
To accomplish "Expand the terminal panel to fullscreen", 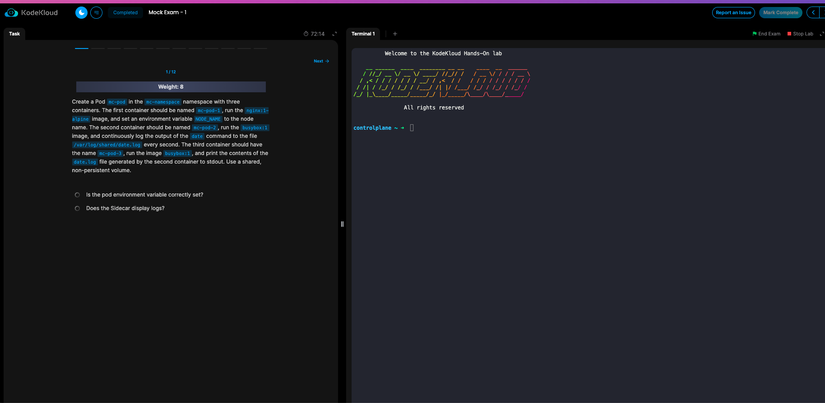I will coord(822,34).
